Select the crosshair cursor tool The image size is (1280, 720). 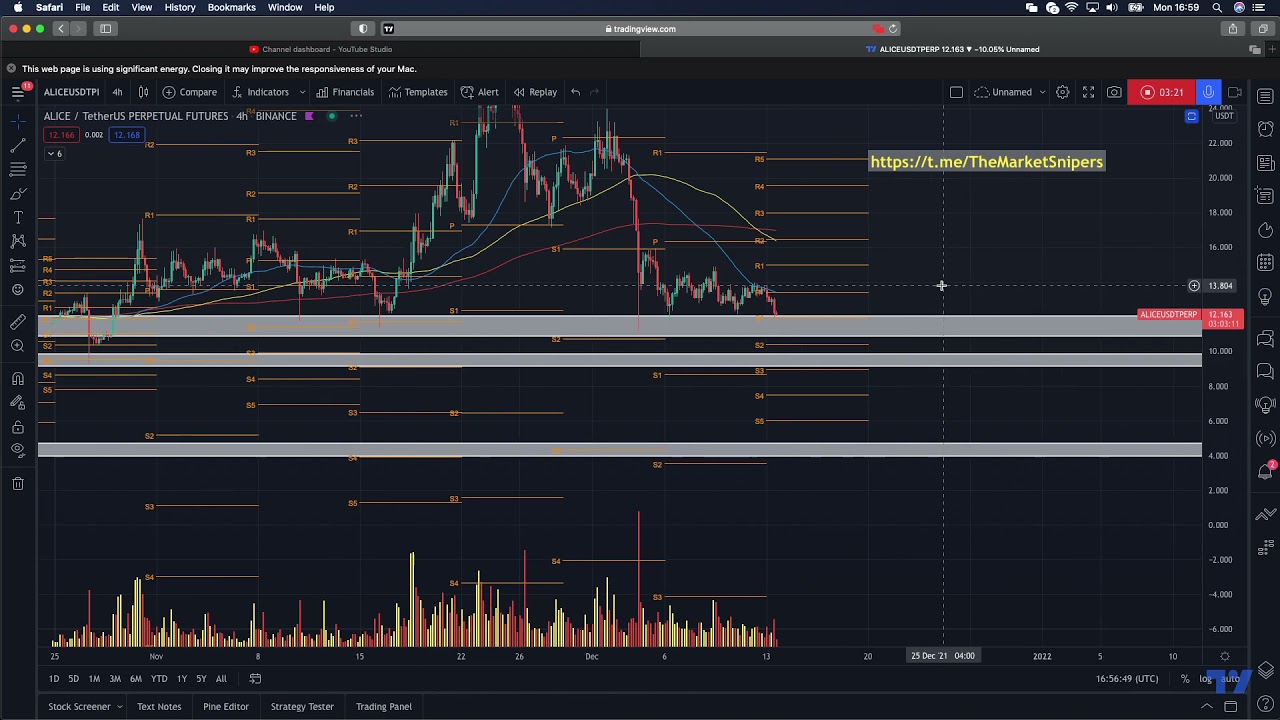coord(18,121)
